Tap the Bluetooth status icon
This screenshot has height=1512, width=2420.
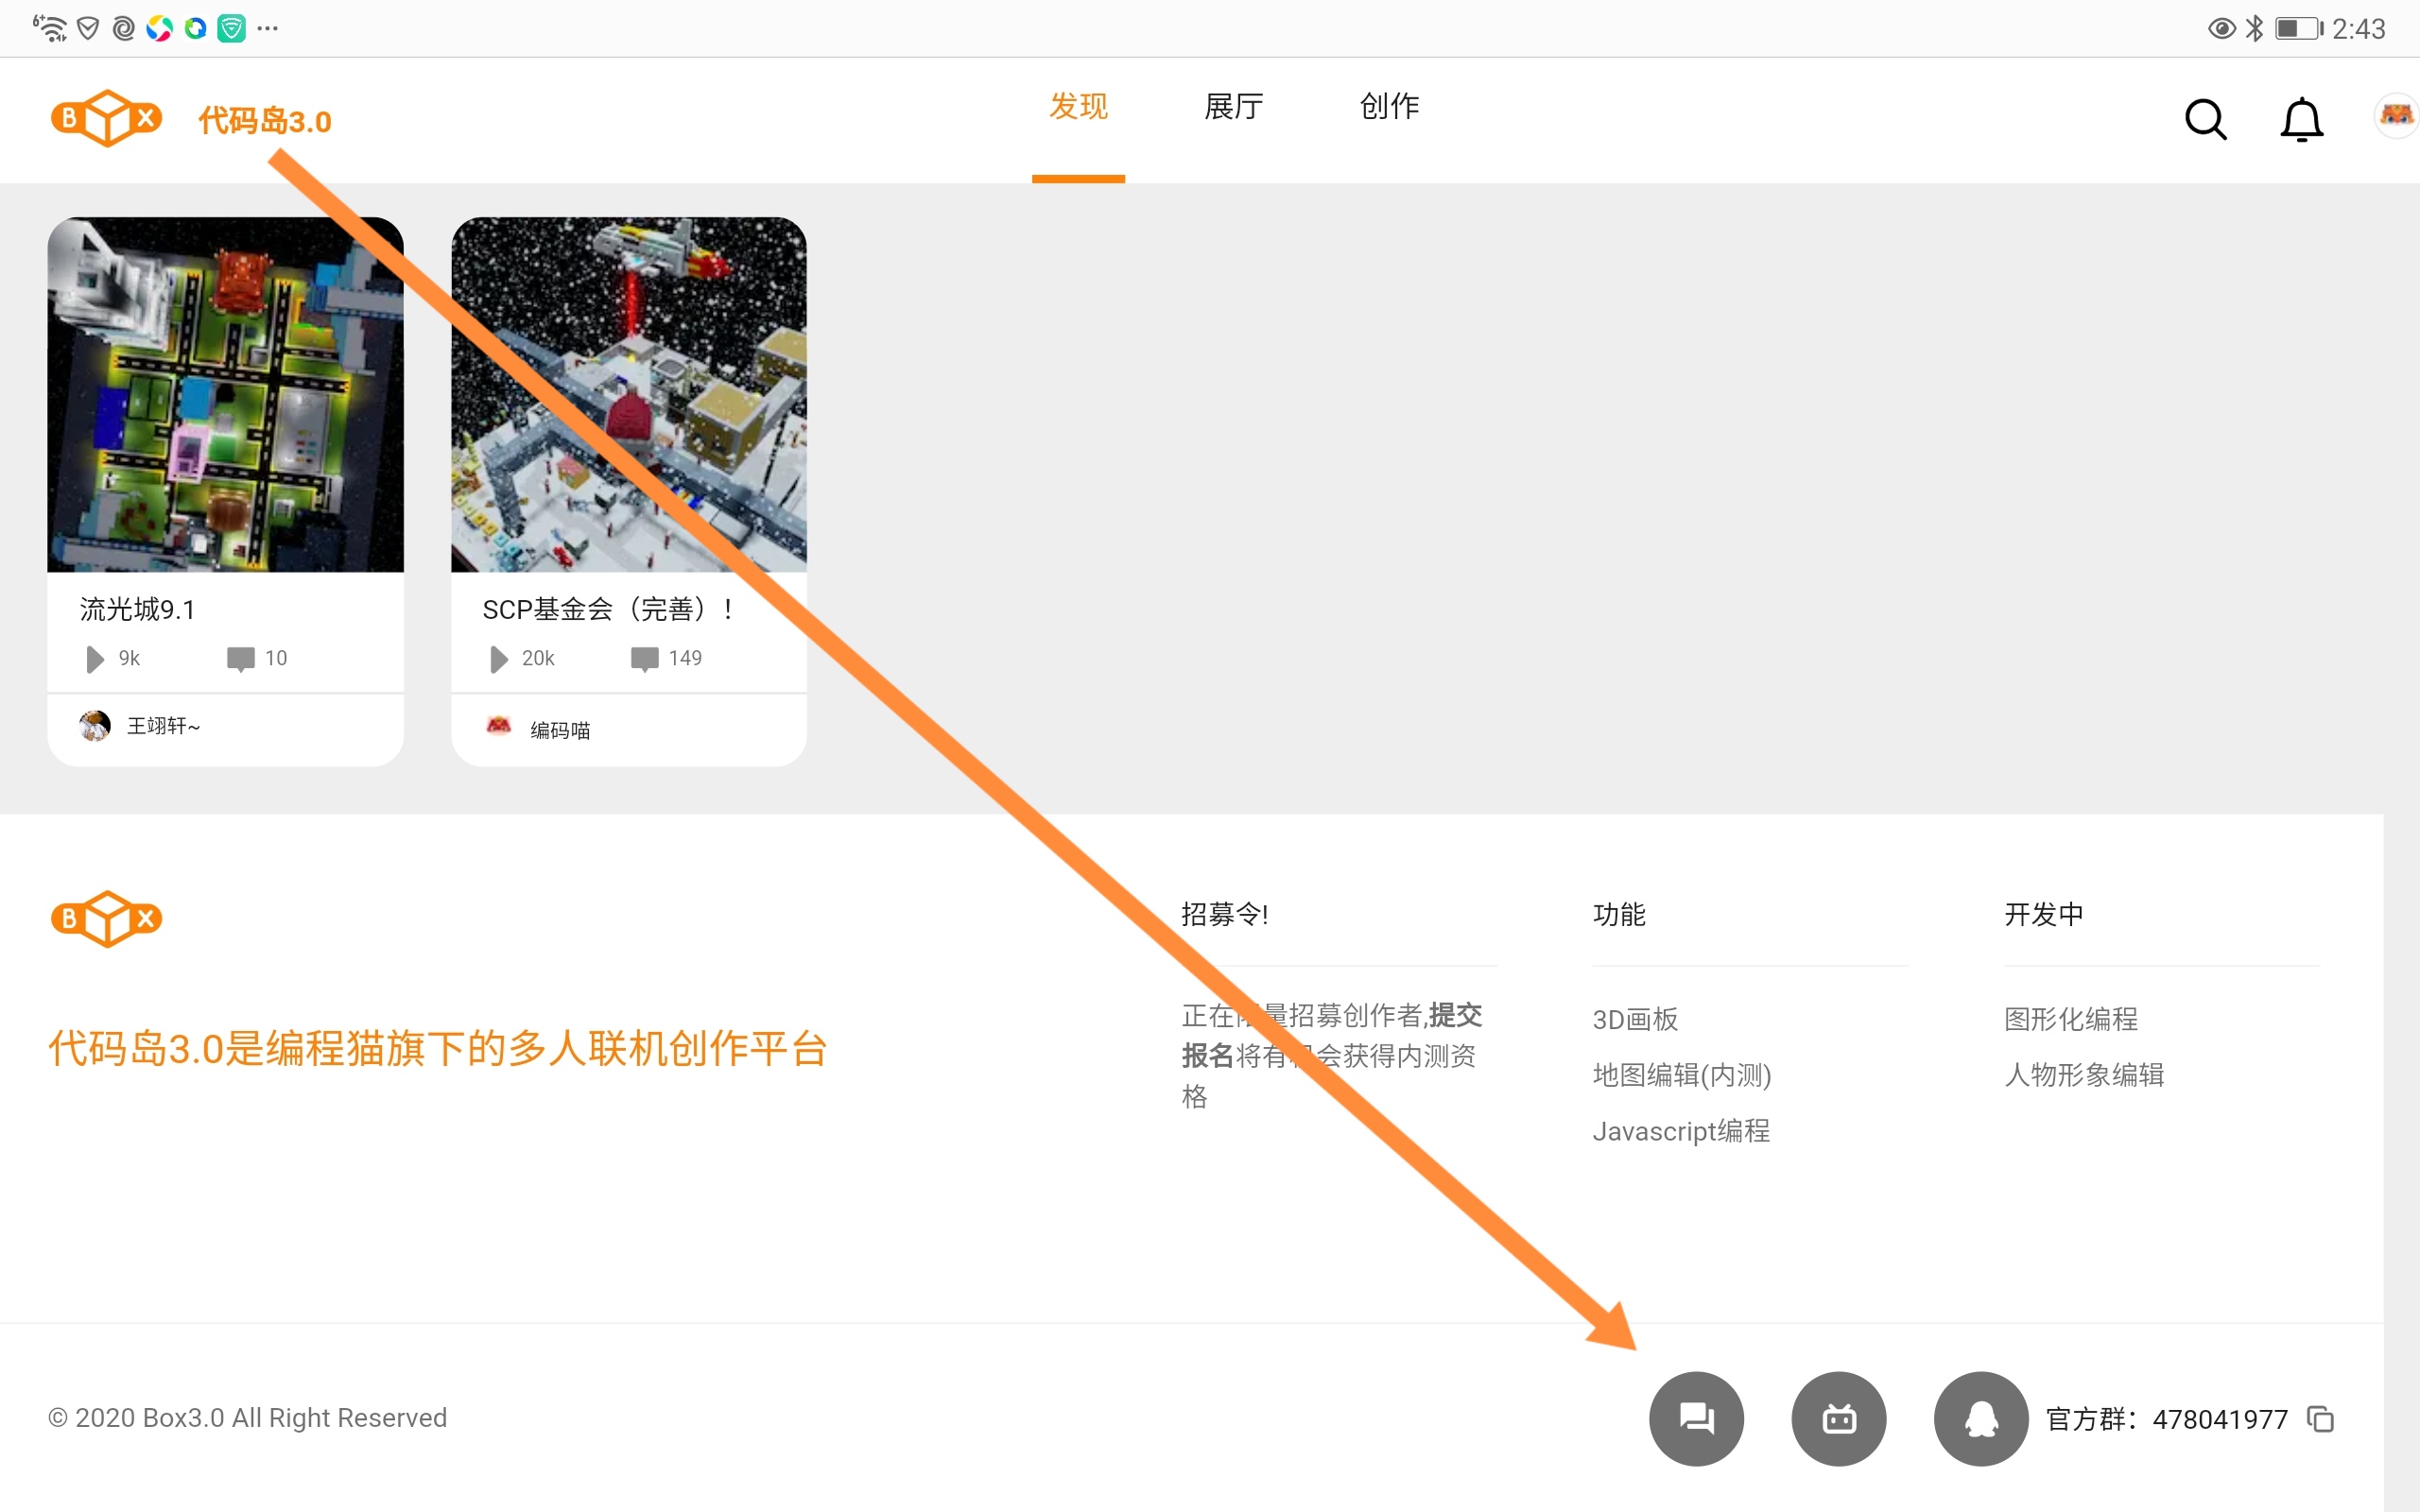[2254, 28]
